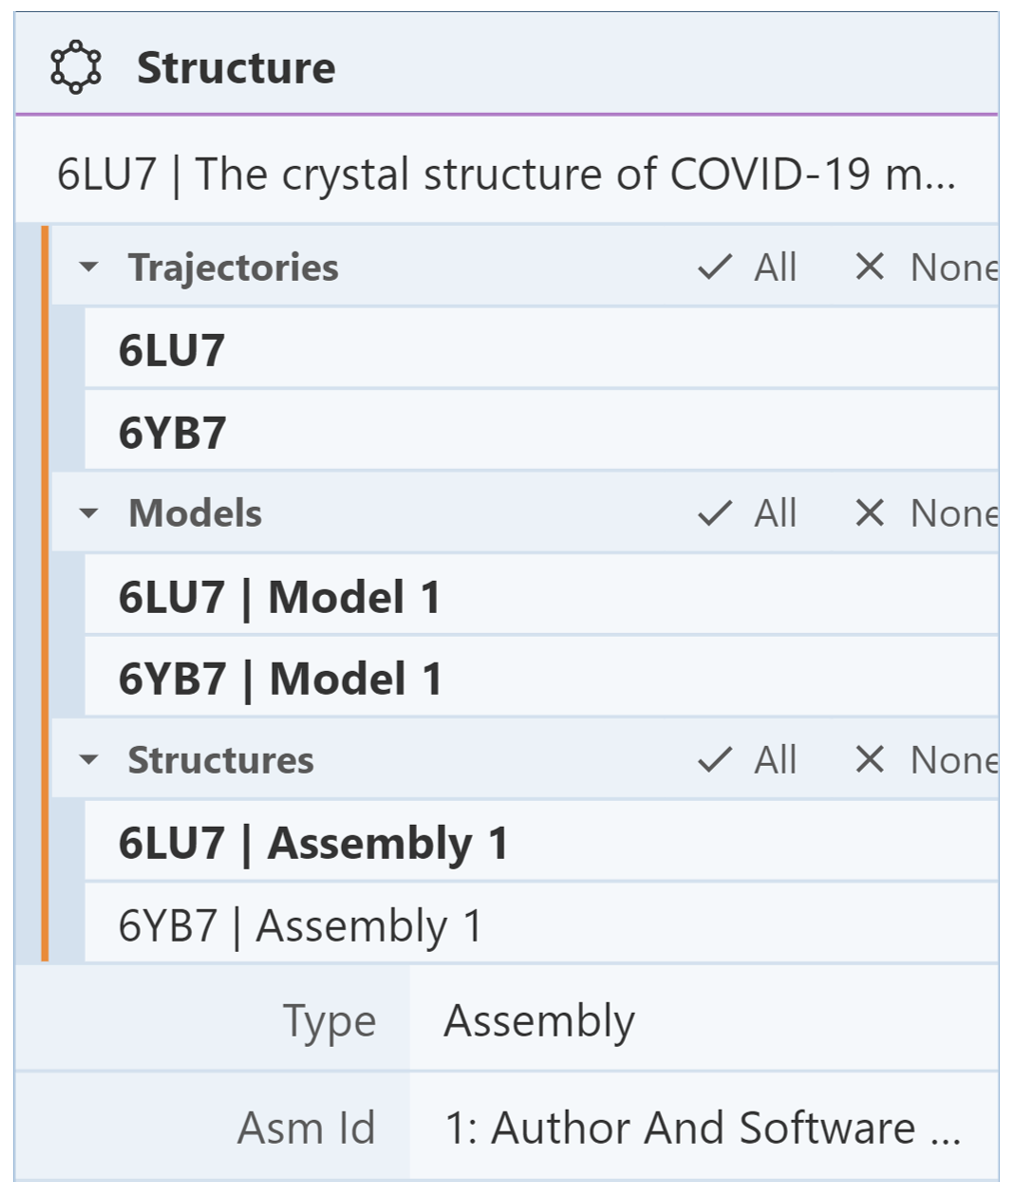The height and width of the screenshot is (1193, 1010).
Task: Toggle 6YB7 | Assembly 1 structure on
Action: [x=300, y=926]
